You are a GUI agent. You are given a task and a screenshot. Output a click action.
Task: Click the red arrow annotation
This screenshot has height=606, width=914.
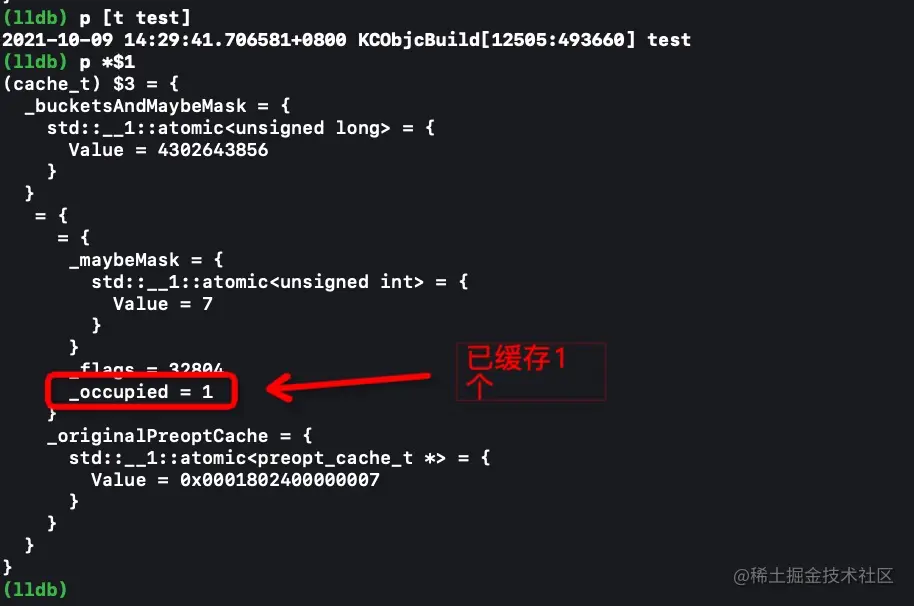click(349, 385)
